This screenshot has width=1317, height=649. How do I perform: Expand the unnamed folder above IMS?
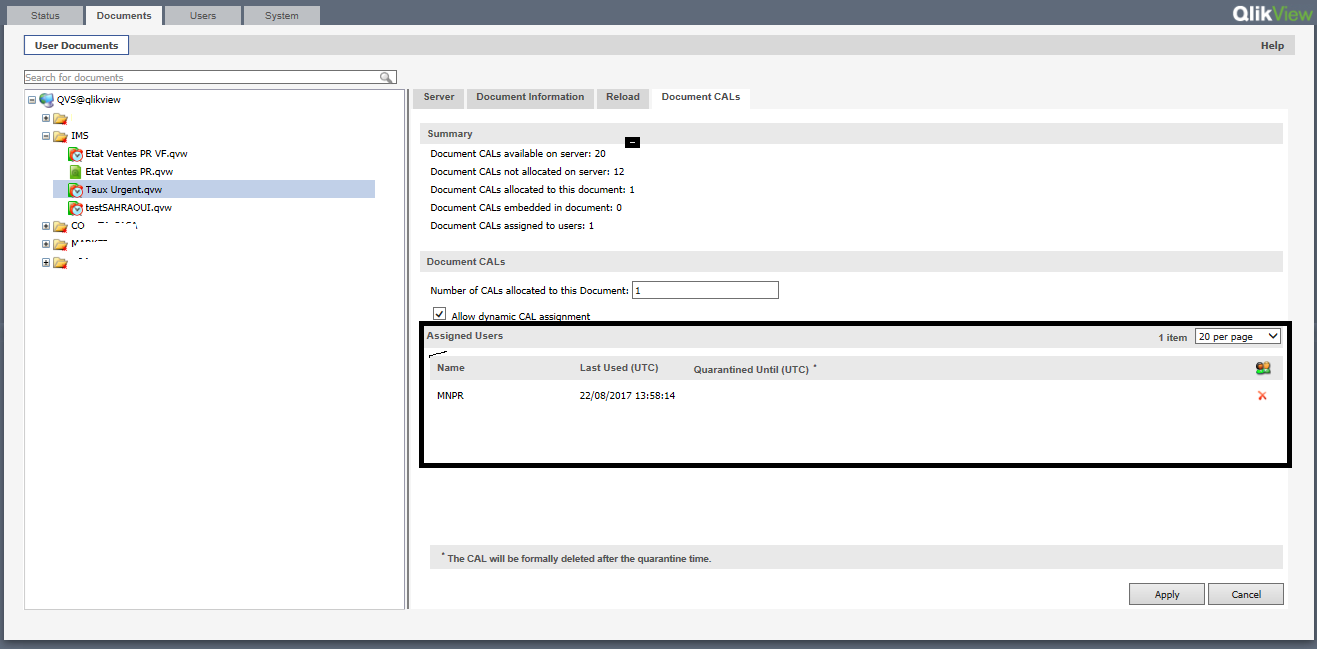coord(46,118)
